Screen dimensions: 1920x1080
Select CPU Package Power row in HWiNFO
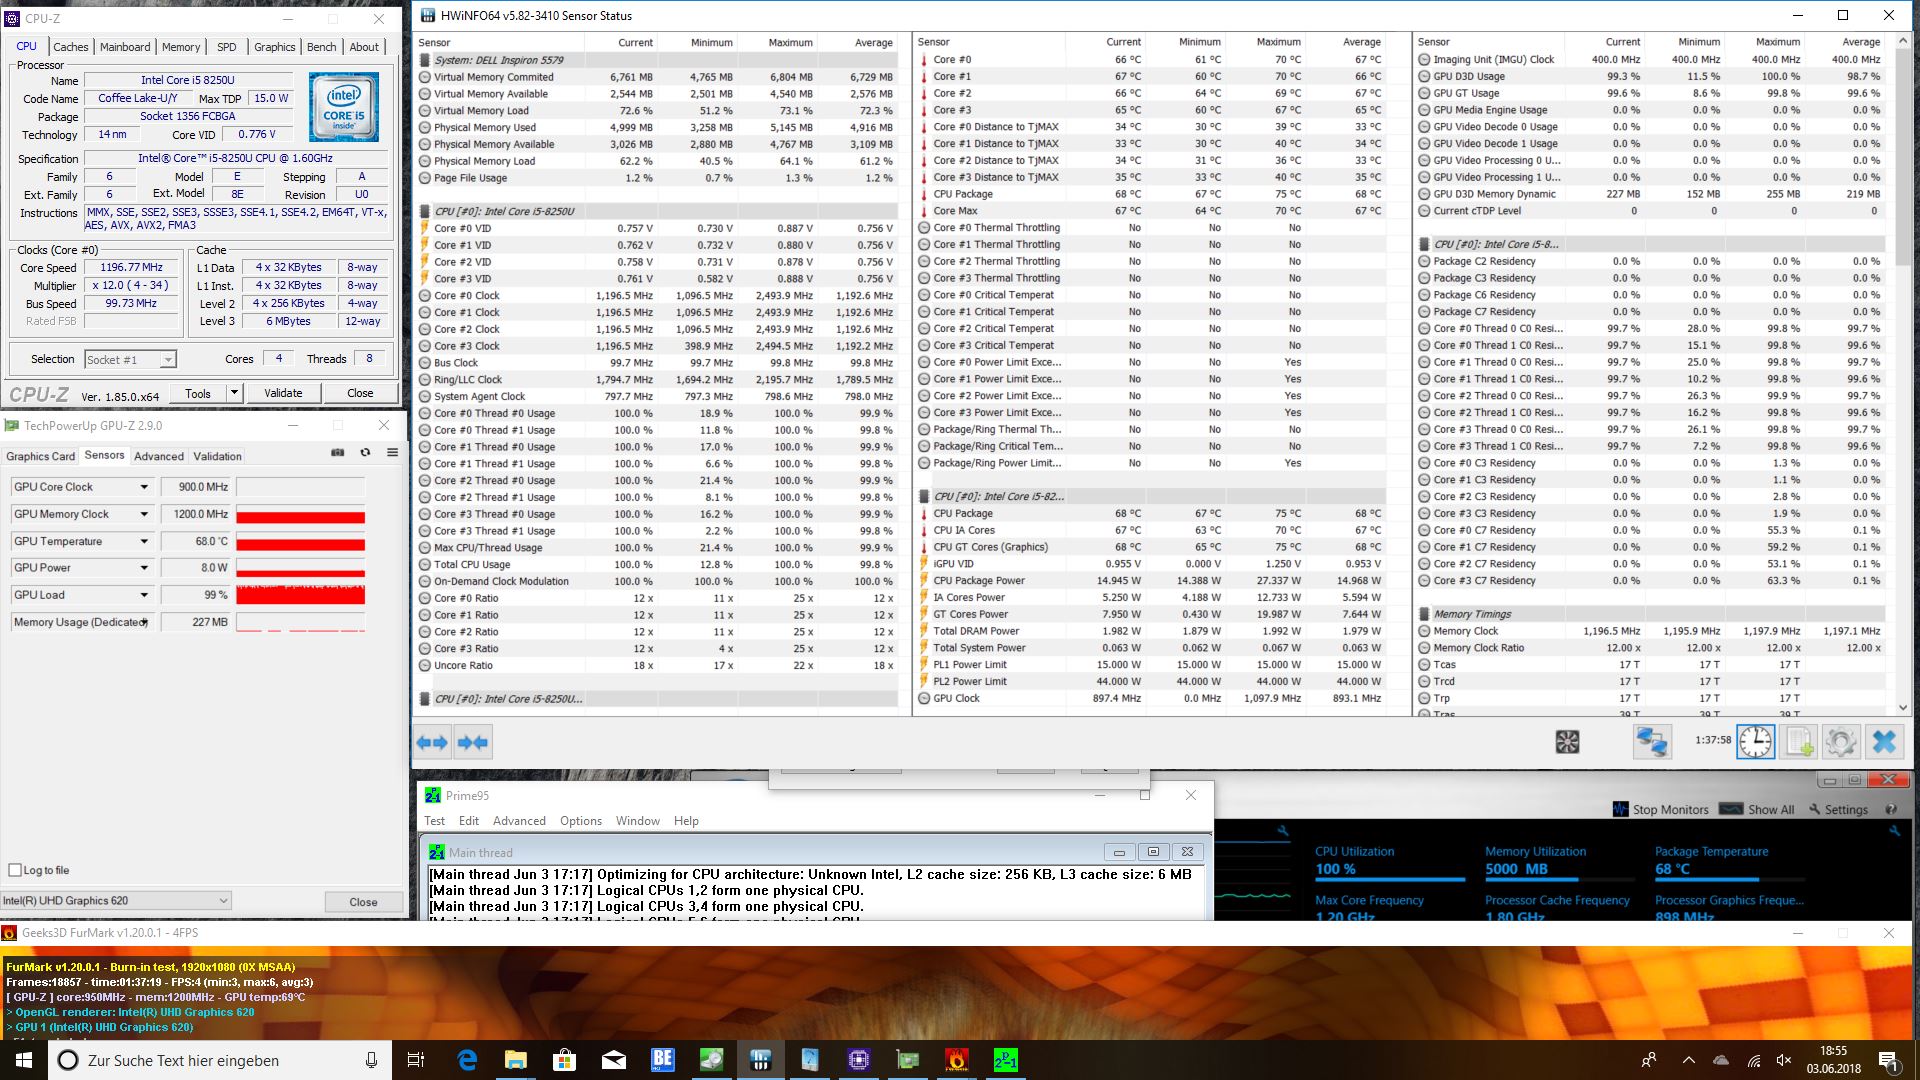(x=1151, y=581)
